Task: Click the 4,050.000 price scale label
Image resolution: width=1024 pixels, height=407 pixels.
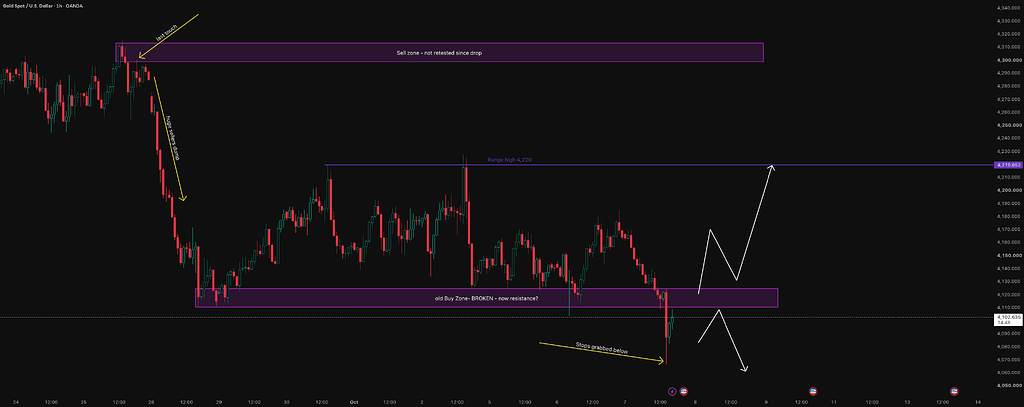Action: [1008, 385]
